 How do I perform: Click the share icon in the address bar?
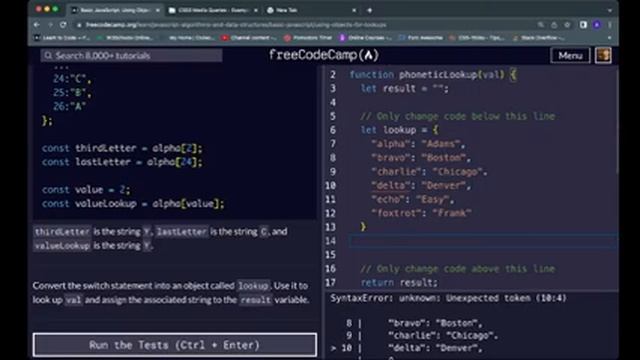[554, 25]
